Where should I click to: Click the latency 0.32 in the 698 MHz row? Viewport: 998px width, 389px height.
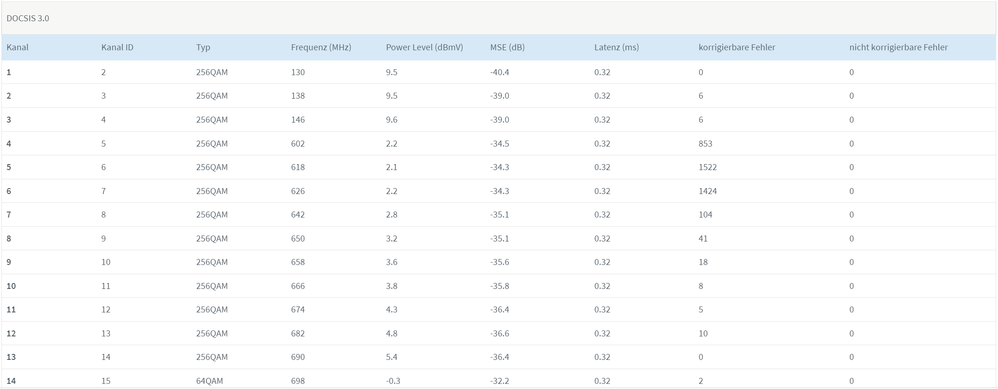(x=602, y=381)
